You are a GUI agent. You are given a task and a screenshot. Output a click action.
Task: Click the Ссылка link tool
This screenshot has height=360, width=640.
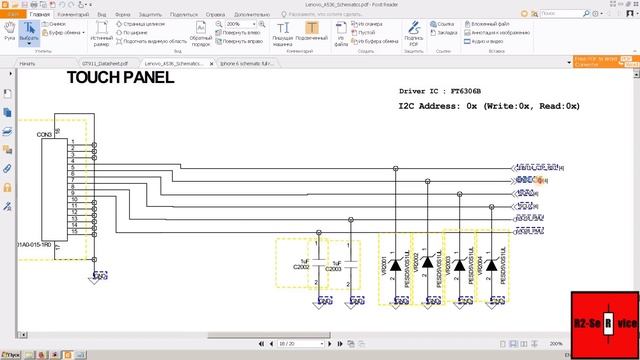click(442, 24)
